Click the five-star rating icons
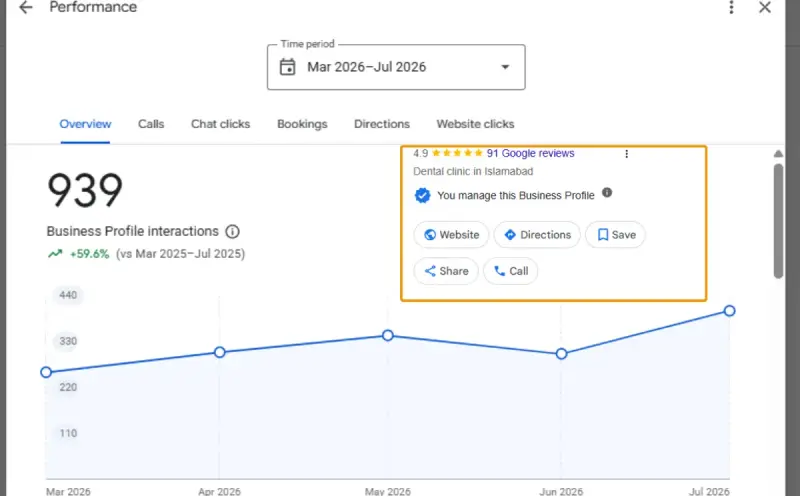The width and height of the screenshot is (800, 500). [457, 153]
